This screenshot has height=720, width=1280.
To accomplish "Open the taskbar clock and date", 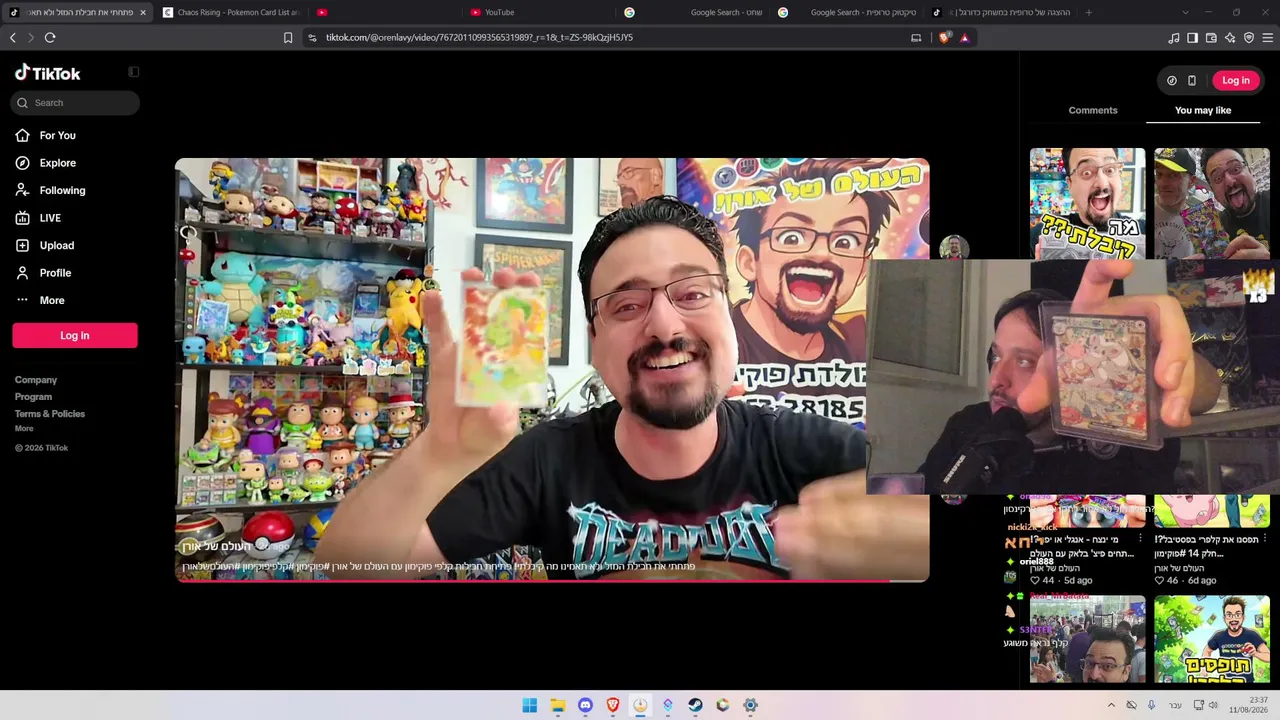I will (x=1249, y=705).
